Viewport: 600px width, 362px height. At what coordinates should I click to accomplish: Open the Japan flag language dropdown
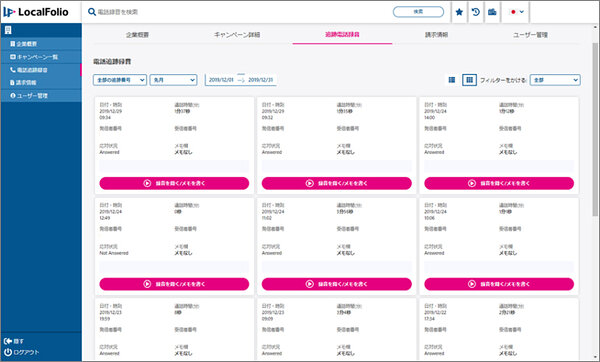click(517, 12)
